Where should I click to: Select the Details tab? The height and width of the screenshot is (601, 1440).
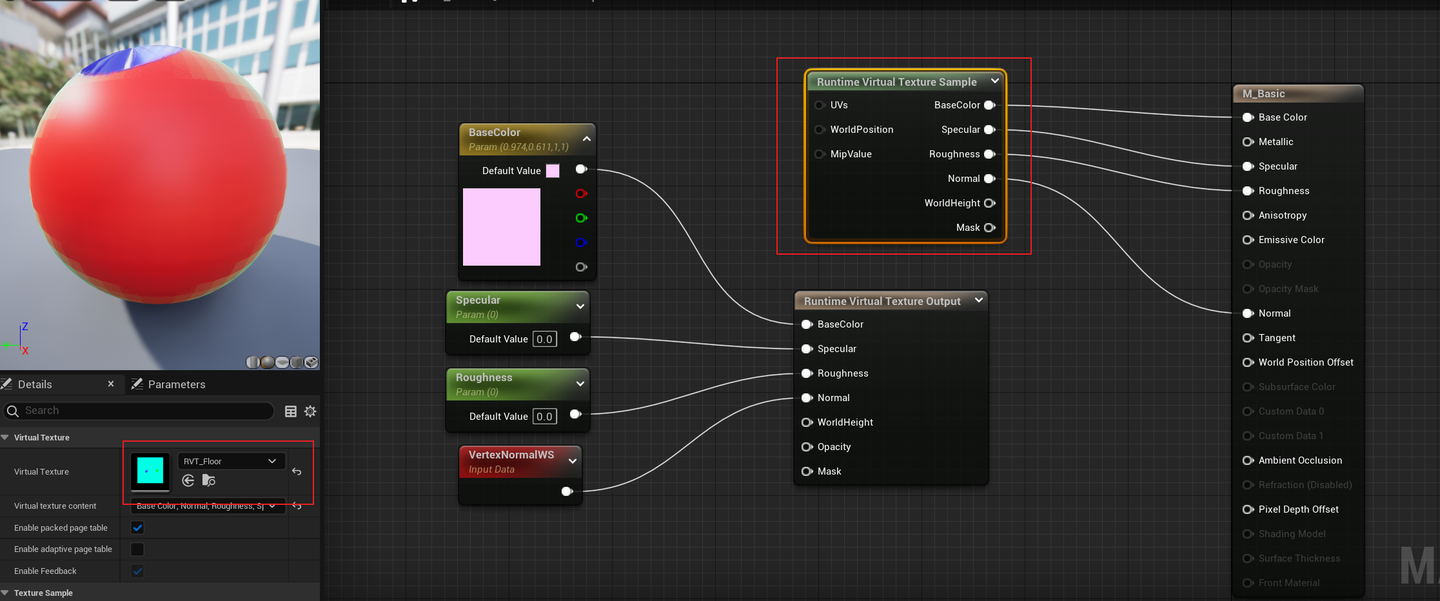[35, 384]
